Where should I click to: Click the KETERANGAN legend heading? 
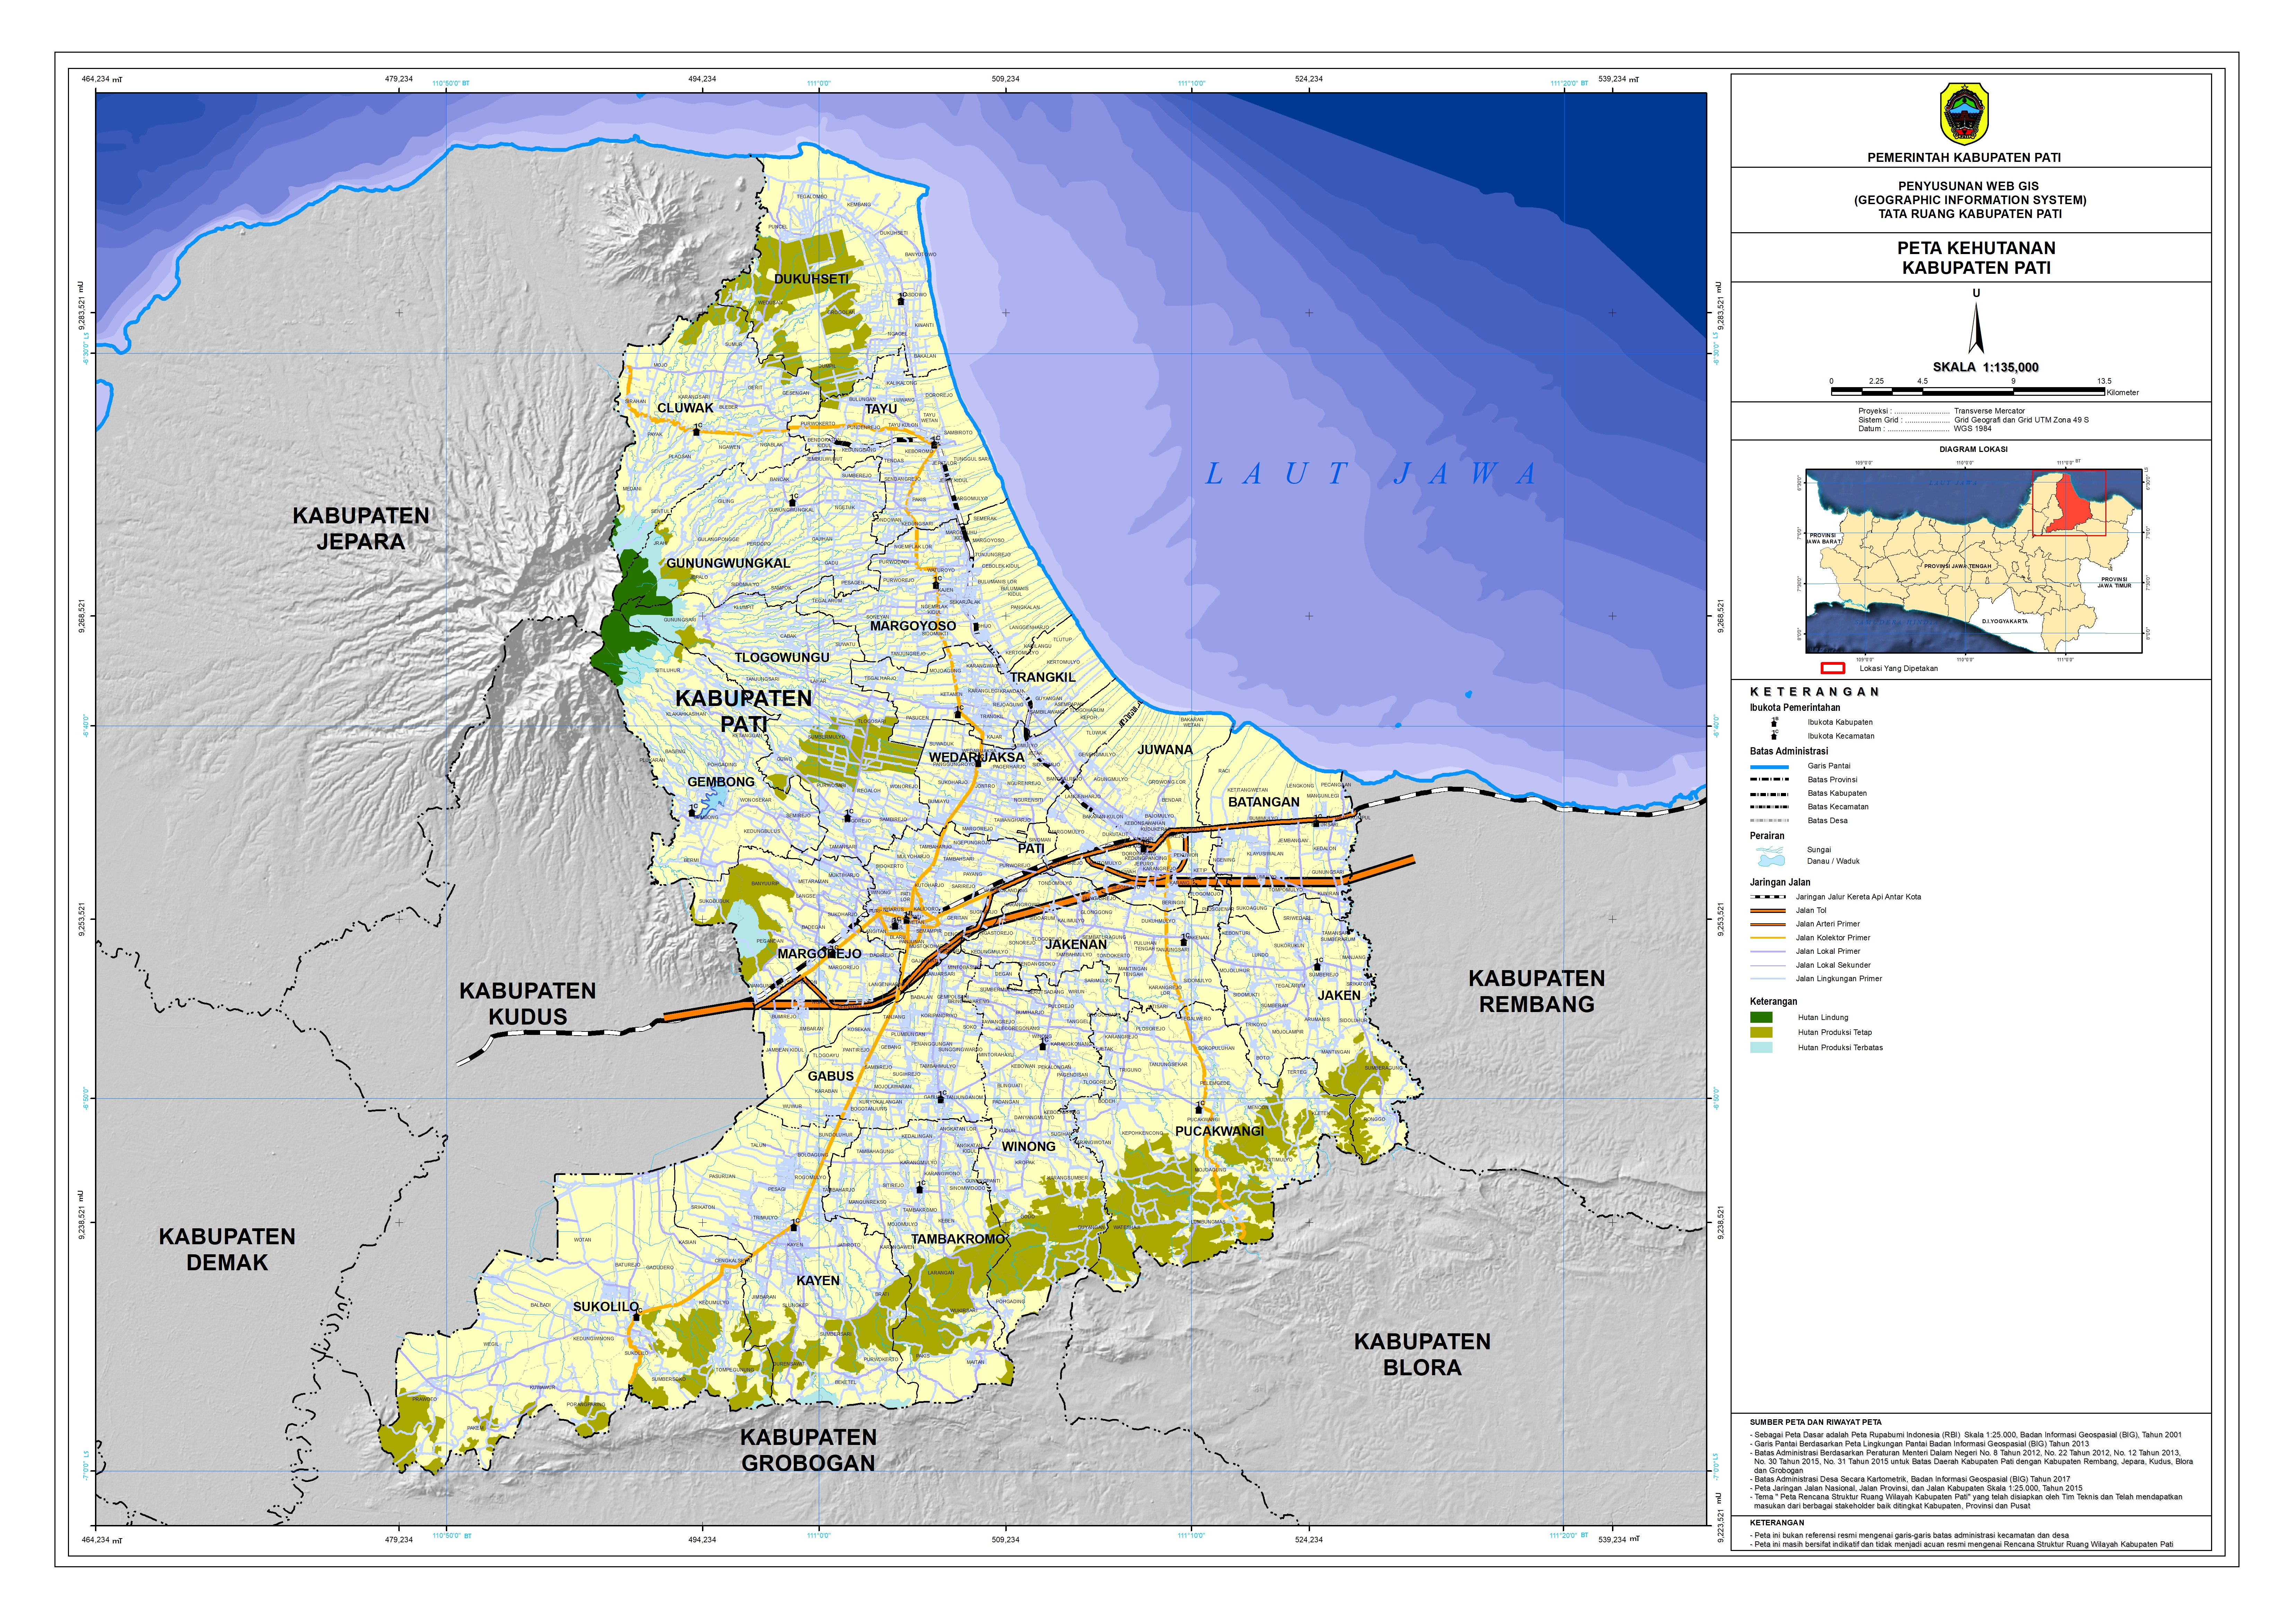1814,692
